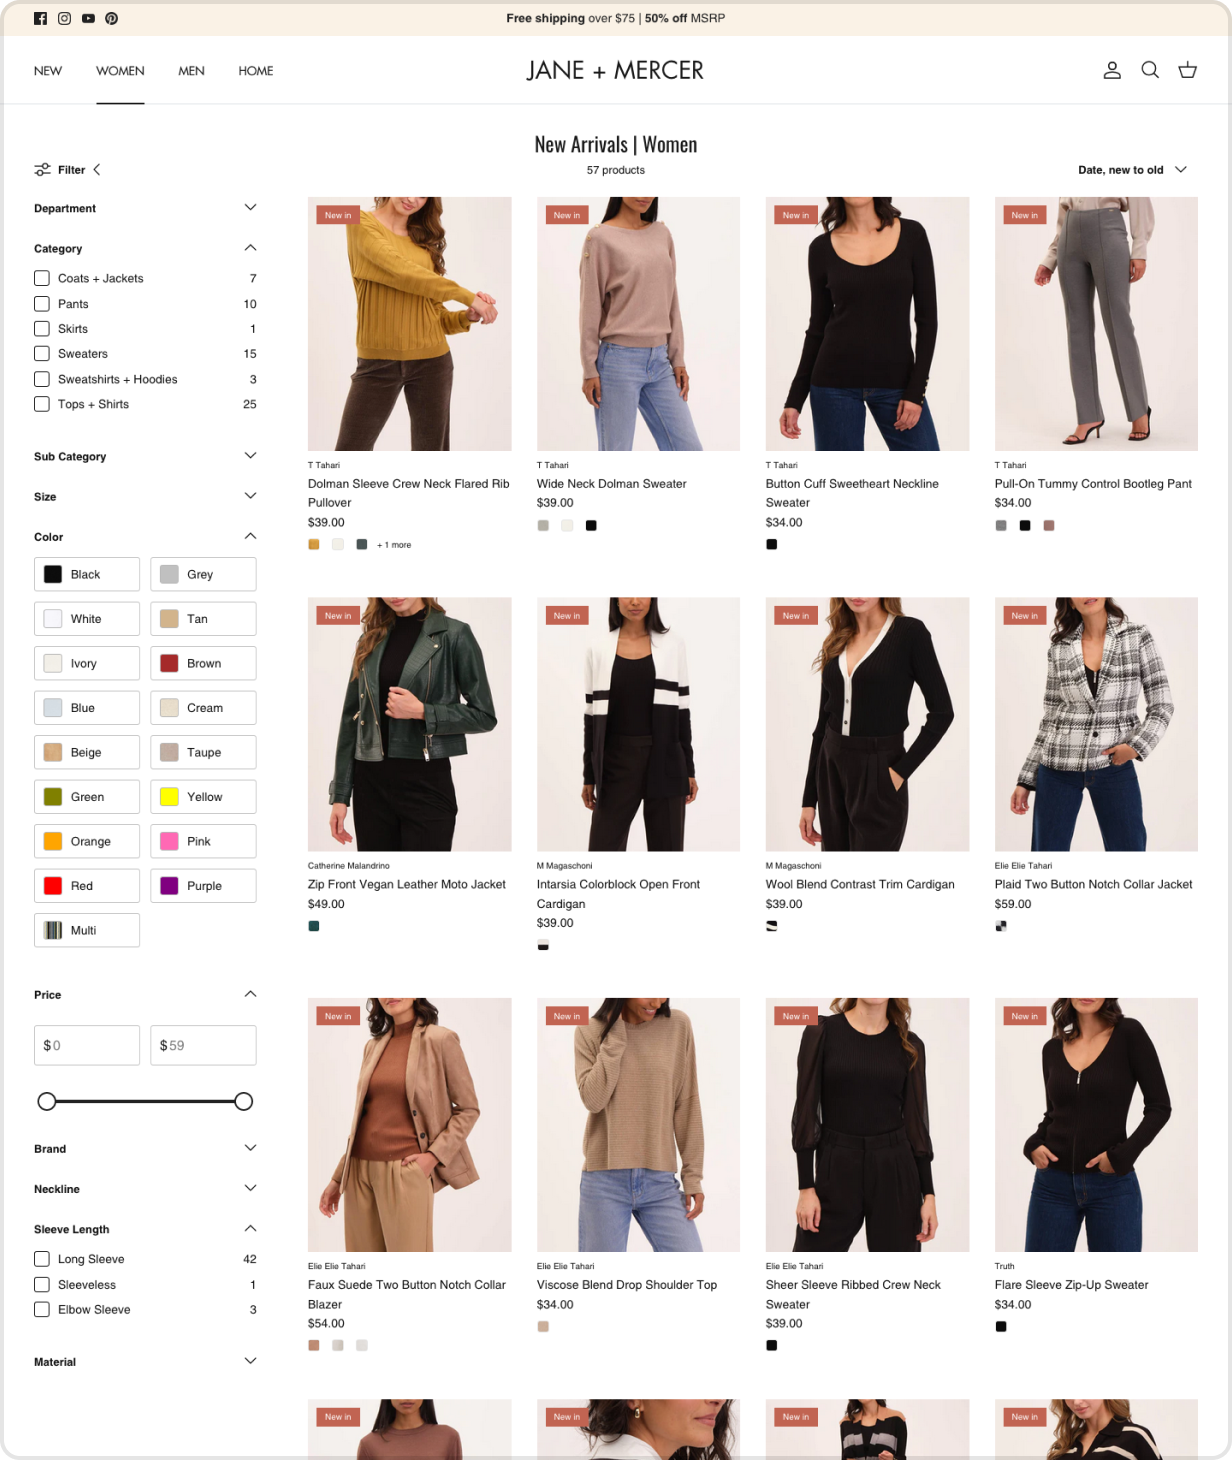Open the YouTube social icon
Screen dimensions: 1232x1460
[x=88, y=18]
